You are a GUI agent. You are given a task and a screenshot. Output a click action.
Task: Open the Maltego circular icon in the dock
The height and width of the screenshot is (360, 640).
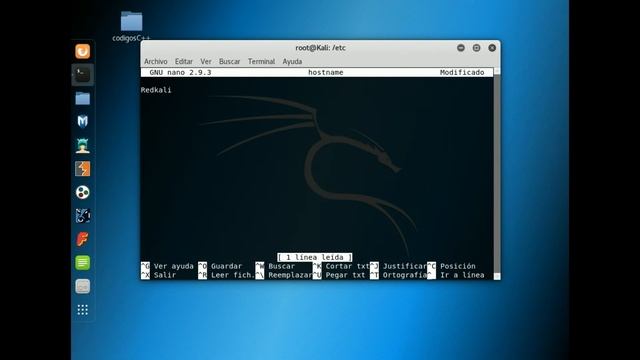click(82, 192)
